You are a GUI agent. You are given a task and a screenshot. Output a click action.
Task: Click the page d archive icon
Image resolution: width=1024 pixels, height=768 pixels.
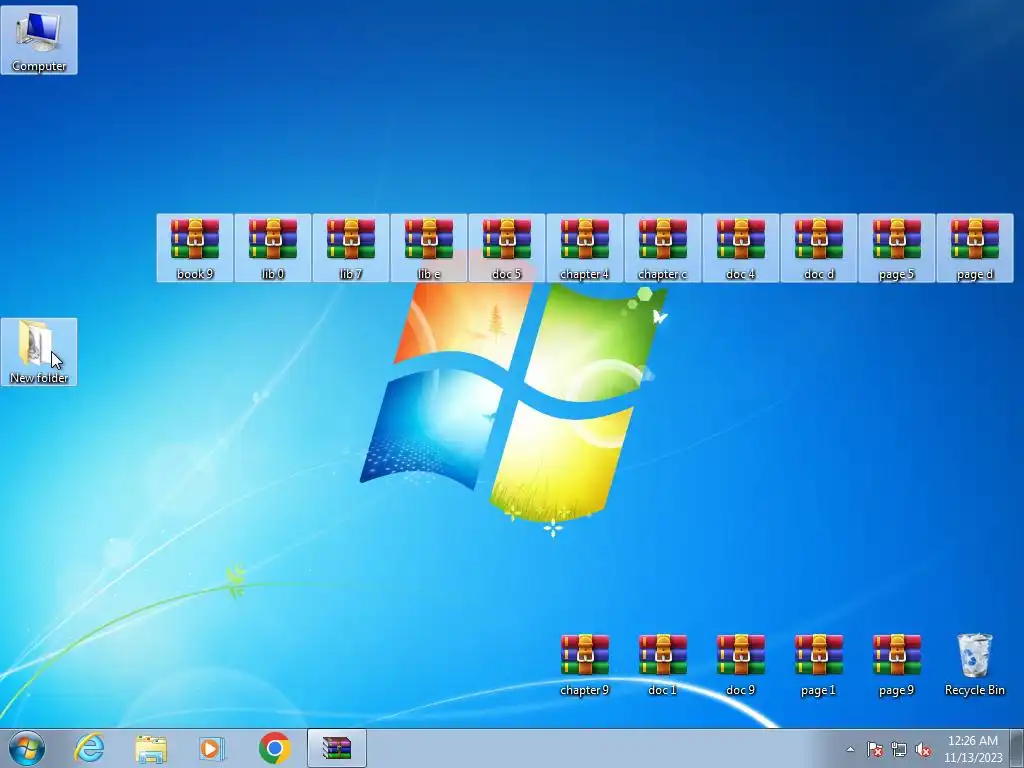pyautogui.click(x=974, y=248)
